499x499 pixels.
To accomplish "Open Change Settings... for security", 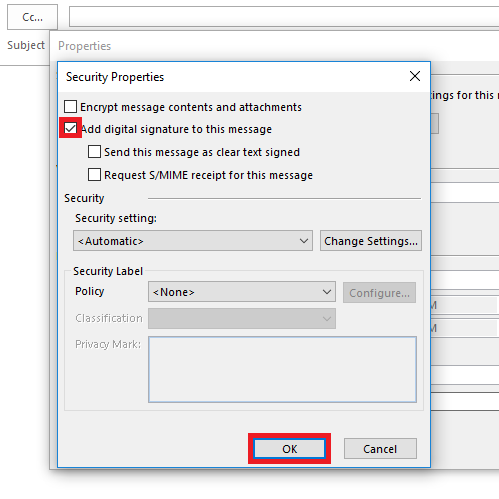I will pos(371,241).
